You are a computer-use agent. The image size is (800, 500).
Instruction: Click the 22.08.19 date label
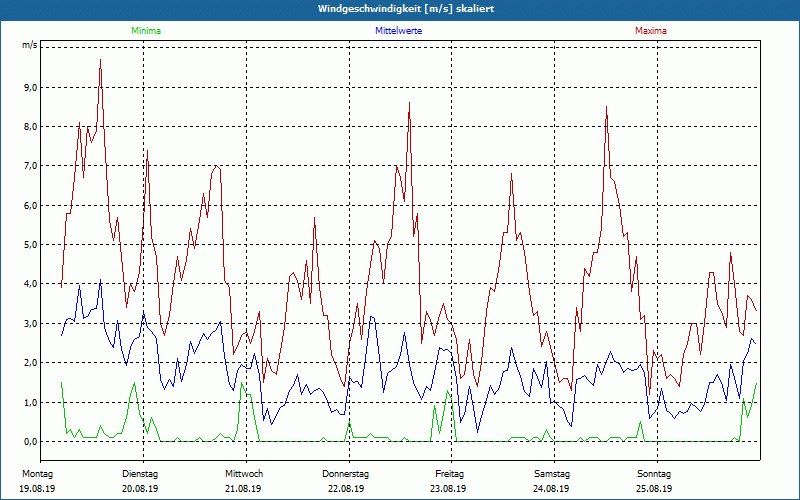(x=346, y=489)
